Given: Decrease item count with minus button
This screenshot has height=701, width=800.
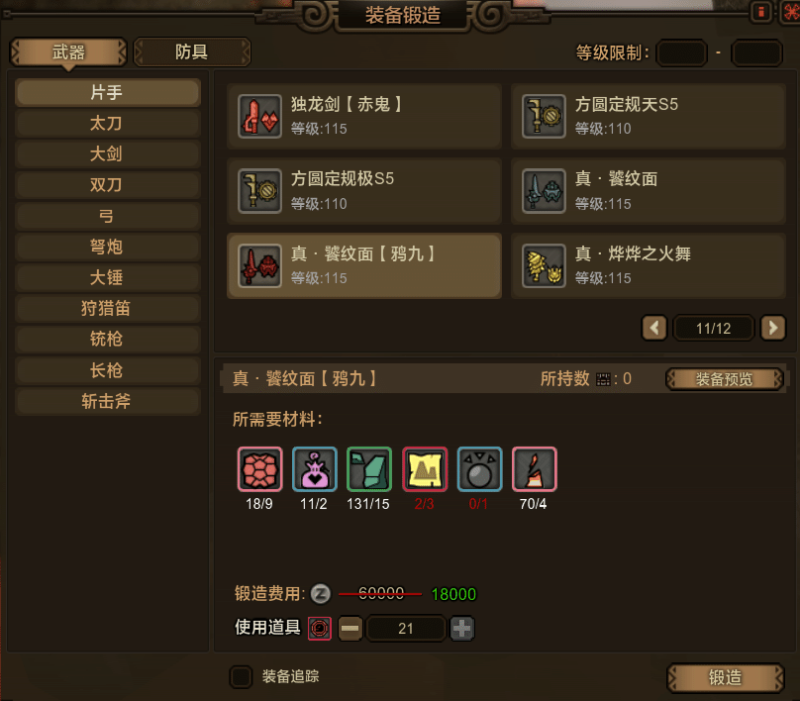Looking at the screenshot, I should pos(350,628).
